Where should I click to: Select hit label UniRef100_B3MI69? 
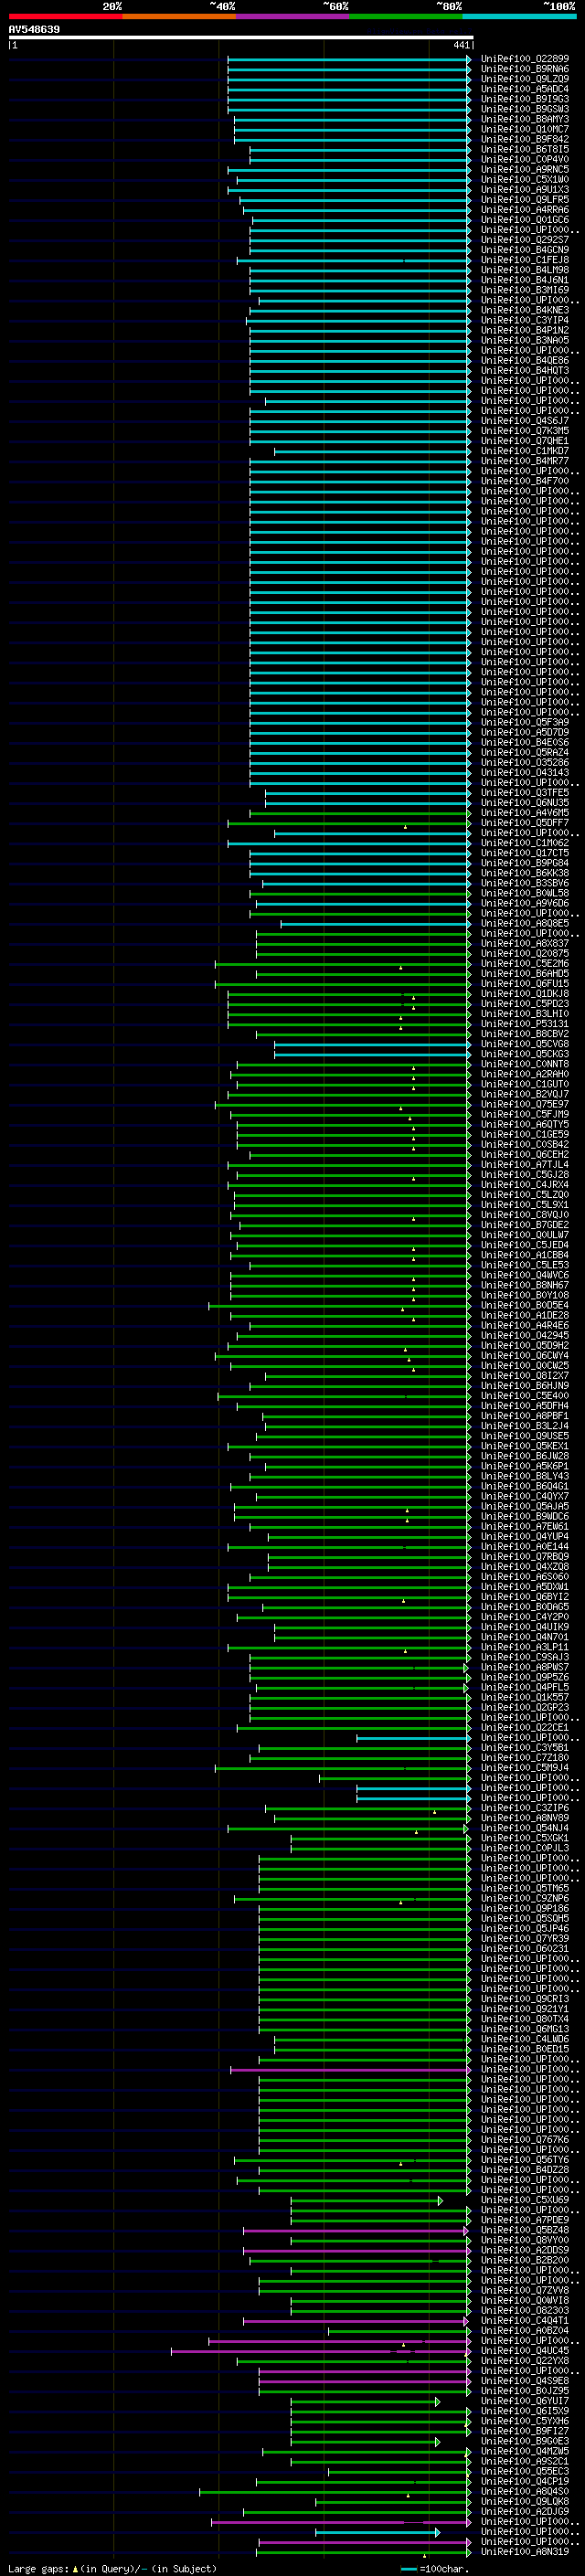(524, 290)
